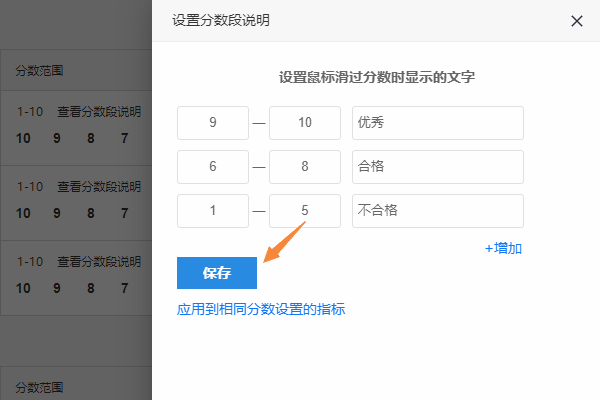Edit the 优秀 description field
The height and width of the screenshot is (400, 600).
pos(438,123)
